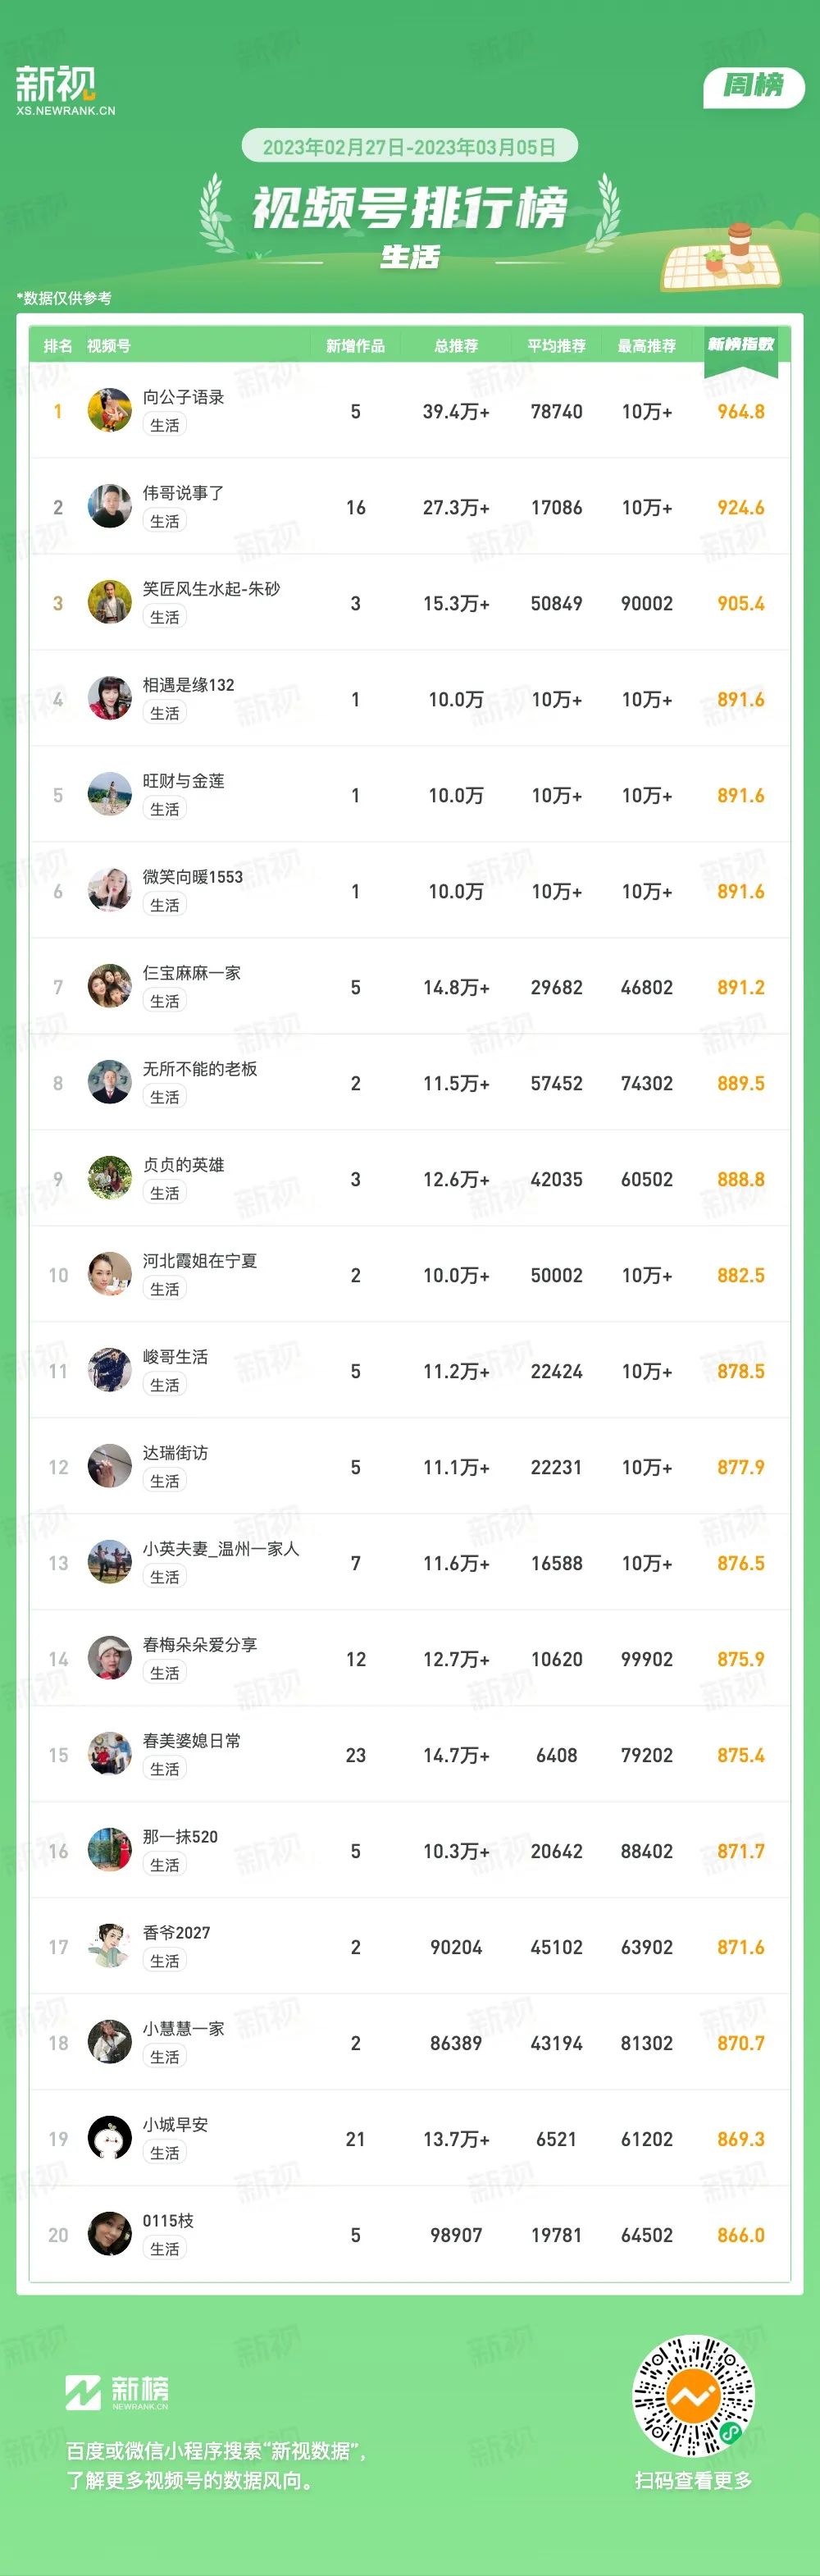Viewport: 820px width, 2576px height.
Task: Open the 河北霞姐在宁夏 account name
Action: point(200,1261)
